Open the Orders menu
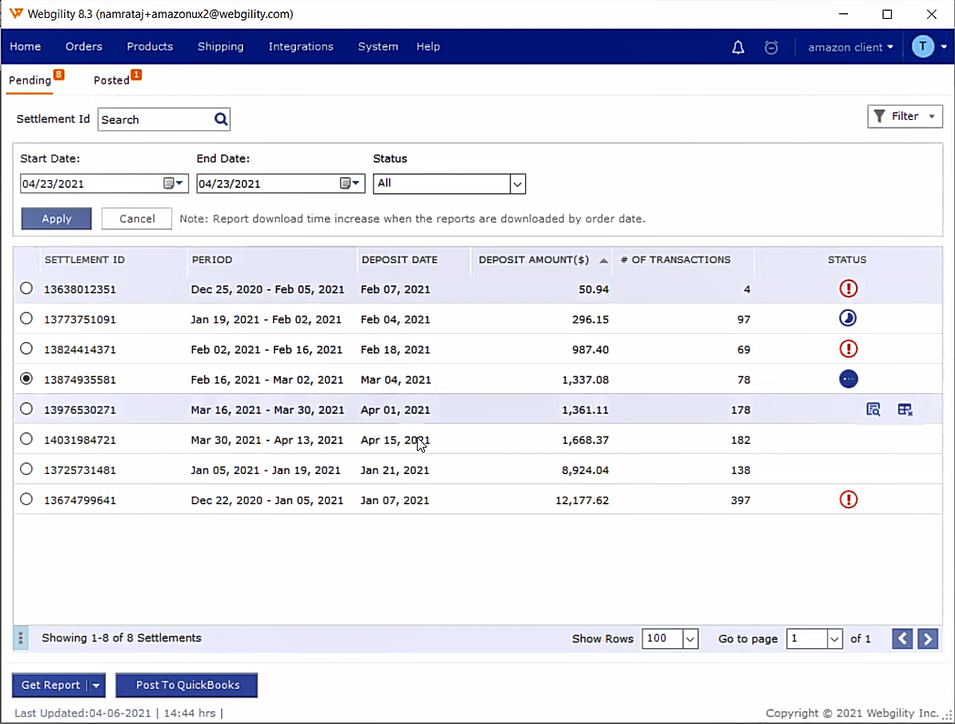The width and height of the screenshot is (955, 724). (x=84, y=47)
